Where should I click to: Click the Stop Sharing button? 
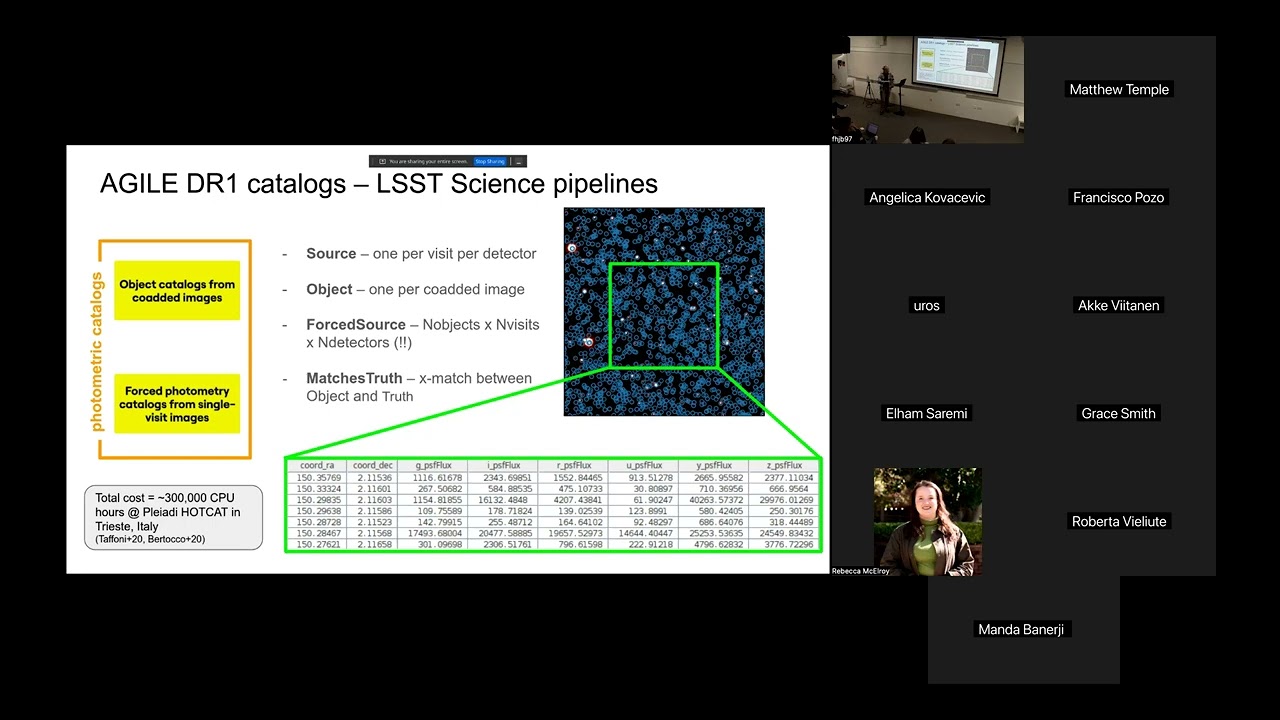[489, 161]
